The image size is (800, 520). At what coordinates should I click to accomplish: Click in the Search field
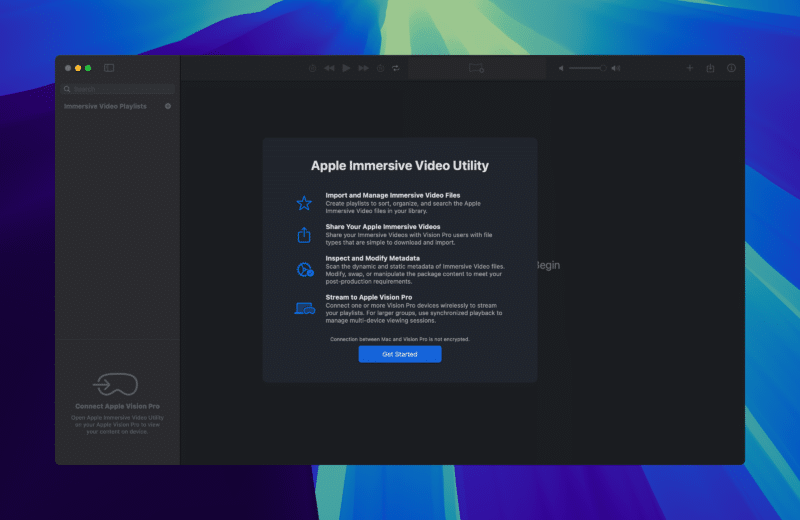coord(118,89)
